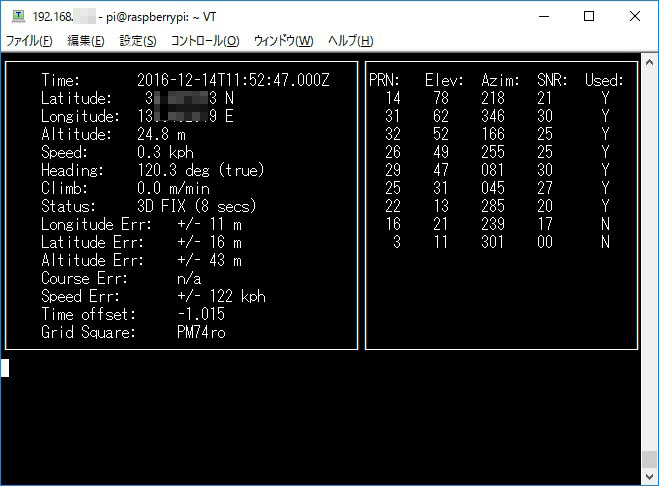Screen dimensions: 659x486
Task: Click the SNR column header
Action: coord(552,80)
